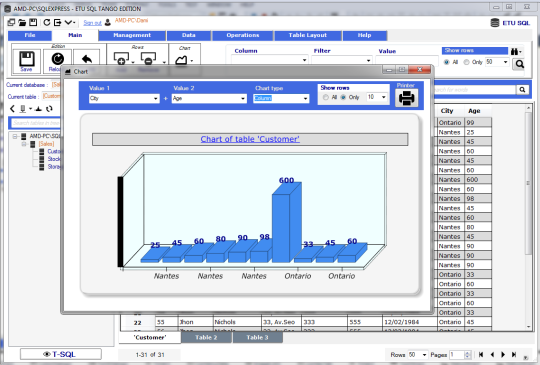The image size is (540, 365).
Task: Click the Add row icon
Action: pos(121,59)
